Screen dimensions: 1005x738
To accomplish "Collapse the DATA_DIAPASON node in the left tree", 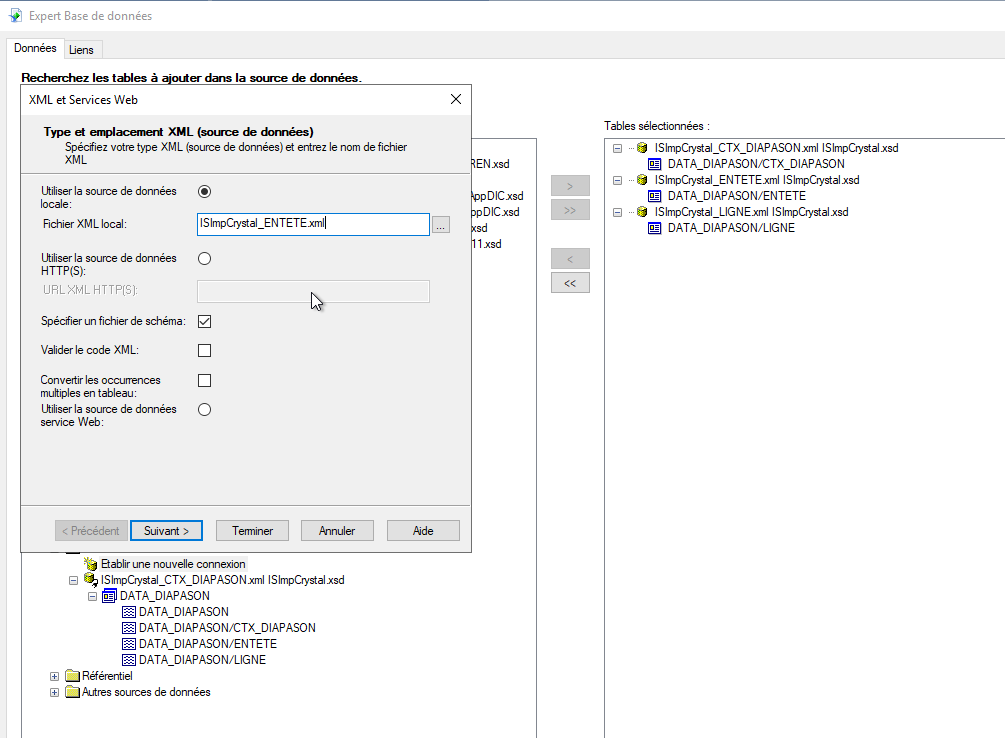I will click(x=92, y=596).
